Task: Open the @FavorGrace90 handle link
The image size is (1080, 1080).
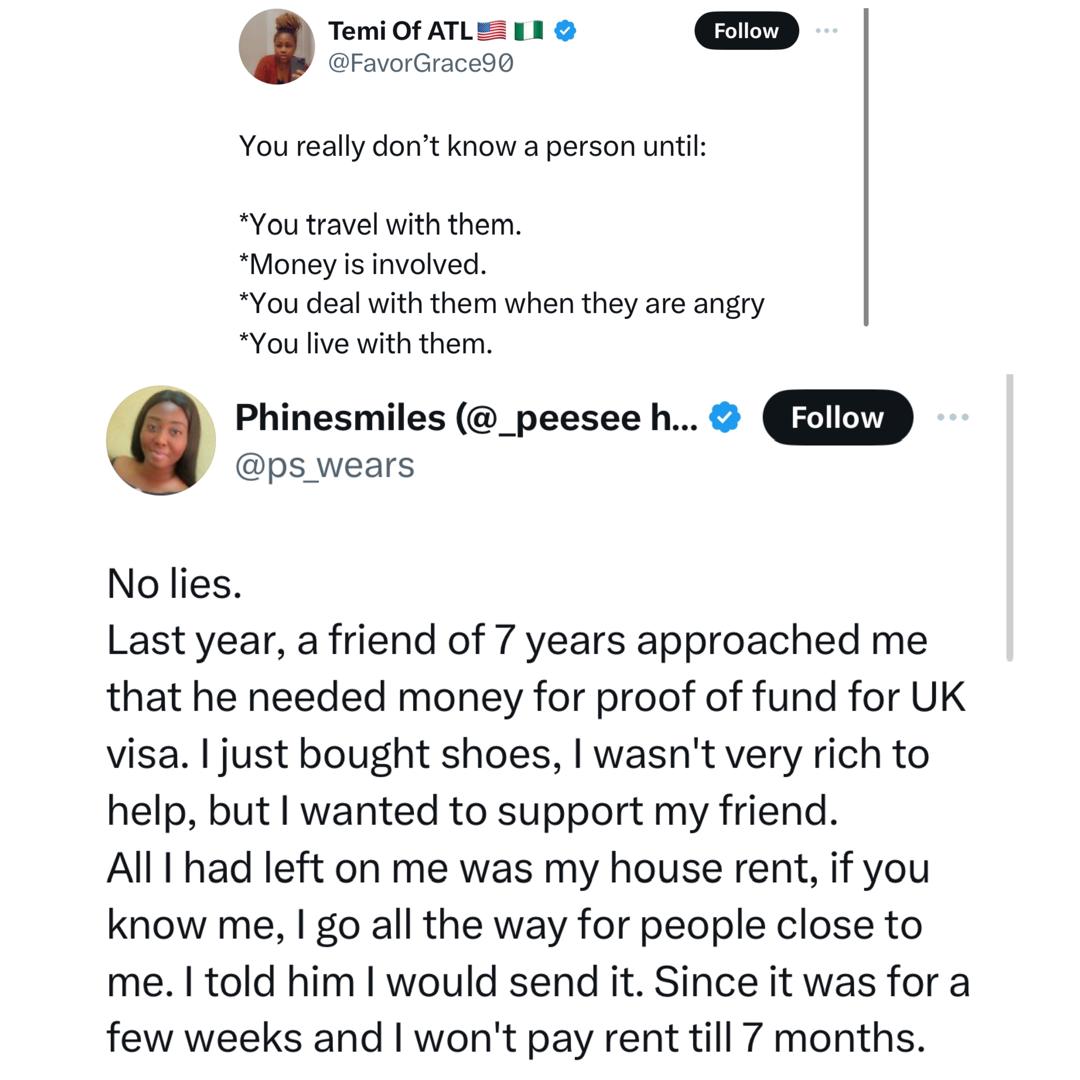Action: [421, 64]
